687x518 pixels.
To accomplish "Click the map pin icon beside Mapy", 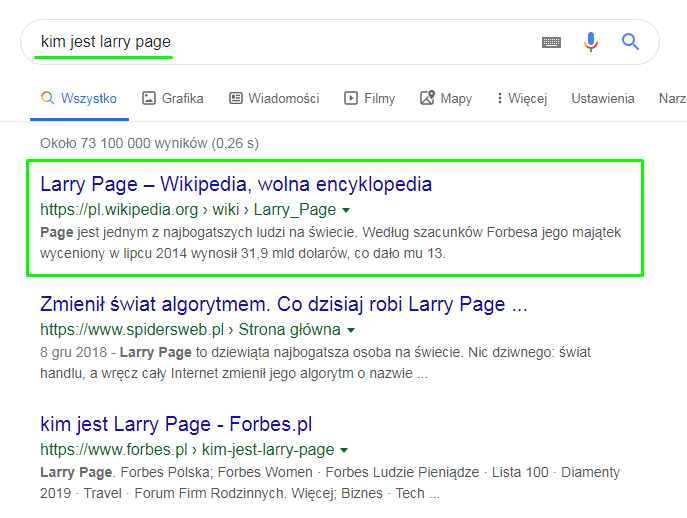I will pyautogui.click(x=427, y=98).
